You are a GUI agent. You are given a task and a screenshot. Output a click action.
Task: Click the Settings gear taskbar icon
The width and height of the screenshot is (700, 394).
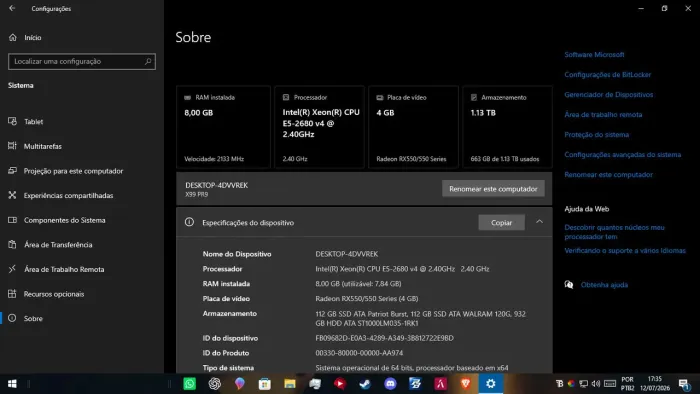[x=491, y=384]
